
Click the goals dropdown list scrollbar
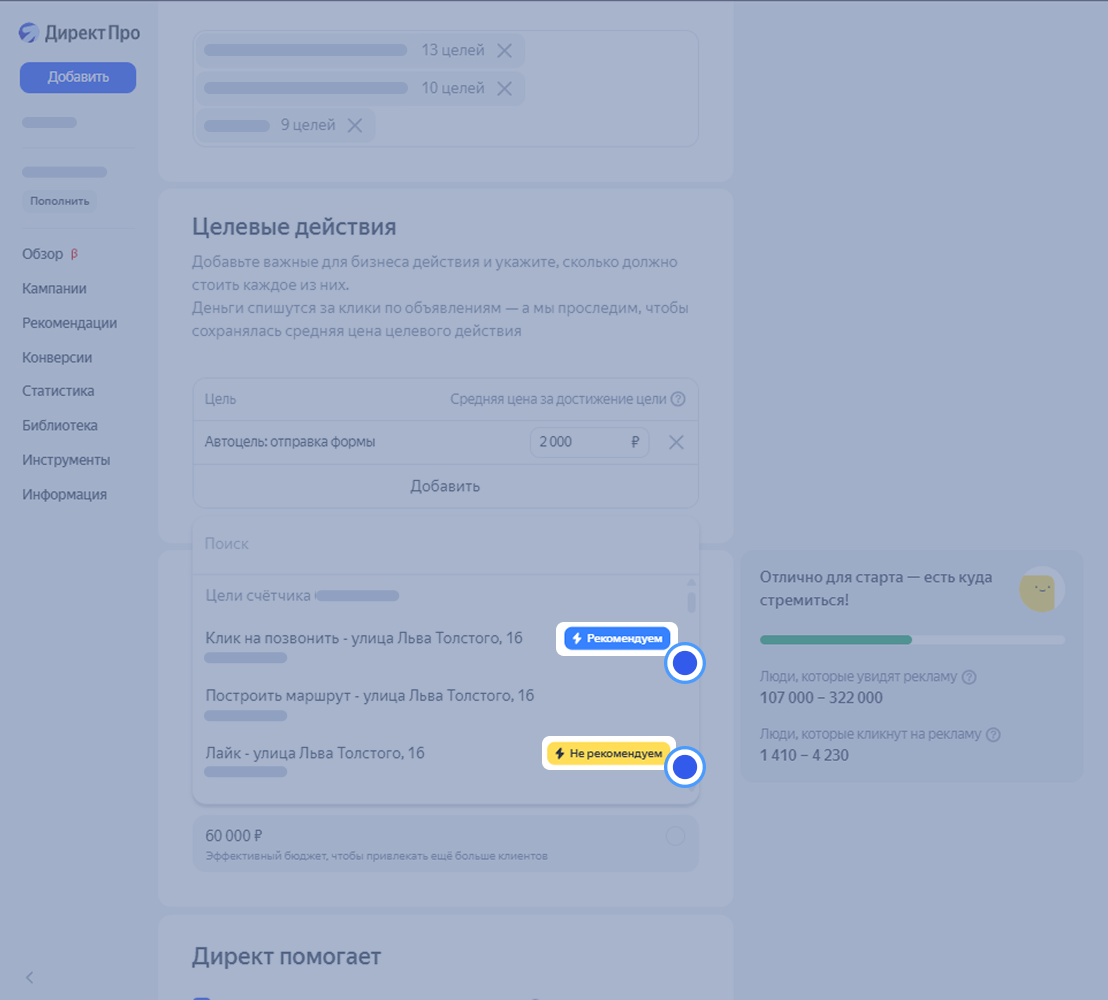692,601
